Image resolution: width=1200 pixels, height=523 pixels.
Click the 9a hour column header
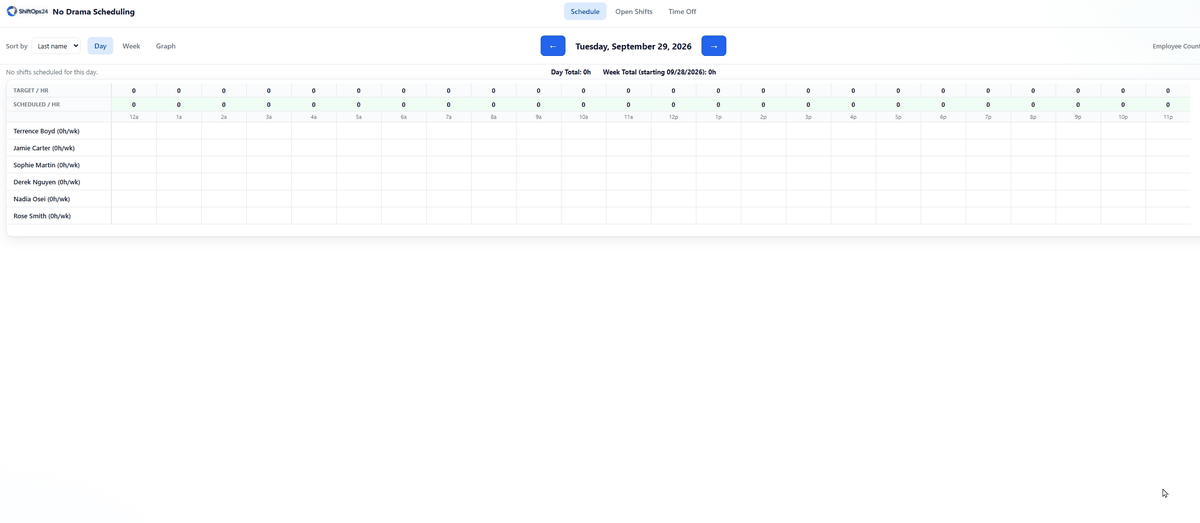point(539,117)
